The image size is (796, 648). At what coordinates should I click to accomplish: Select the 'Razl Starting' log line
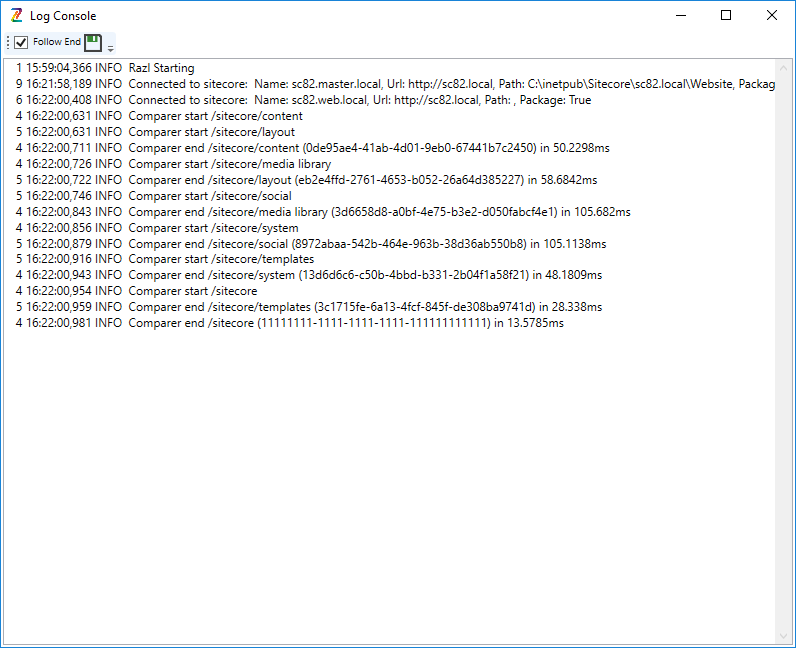point(105,68)
